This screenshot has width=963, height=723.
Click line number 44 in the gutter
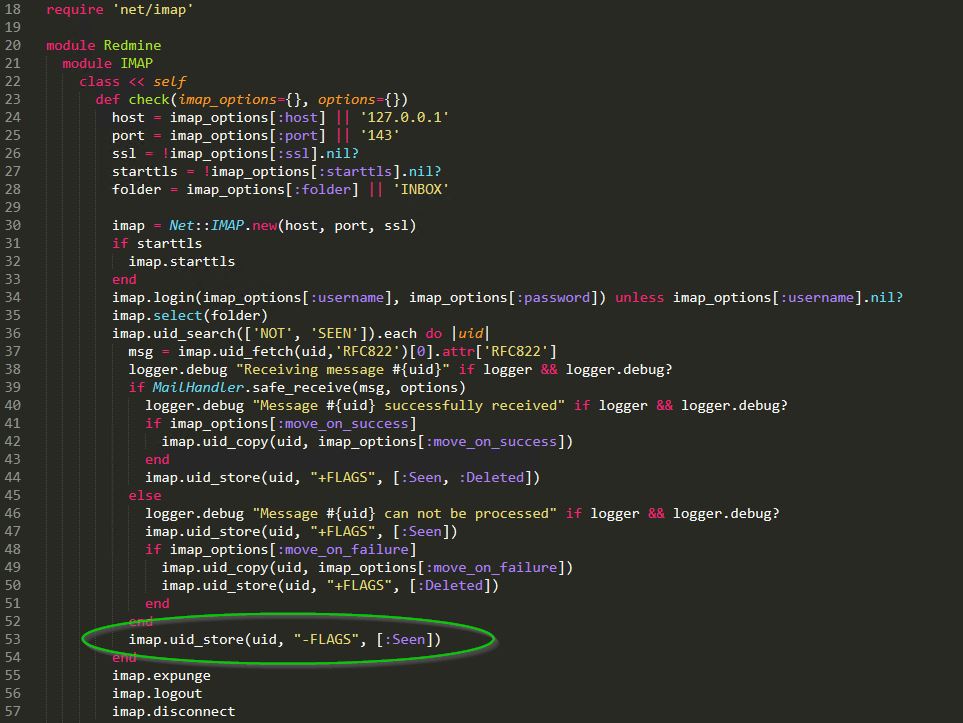click(12, 477)
